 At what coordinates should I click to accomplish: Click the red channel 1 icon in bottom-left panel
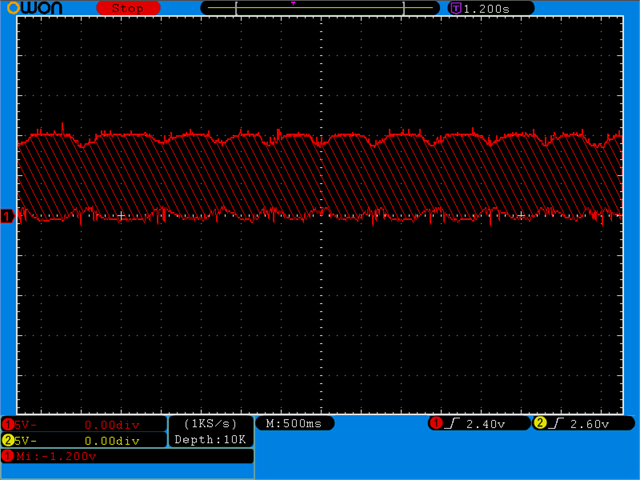pos(8,424)
